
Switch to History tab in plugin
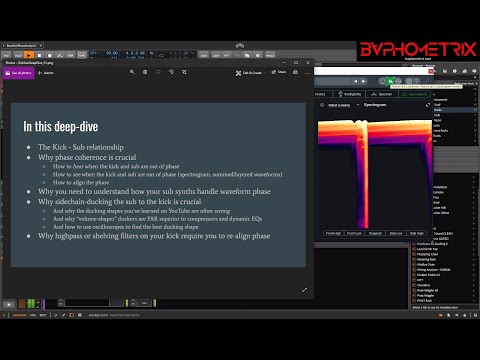(321, 94)
